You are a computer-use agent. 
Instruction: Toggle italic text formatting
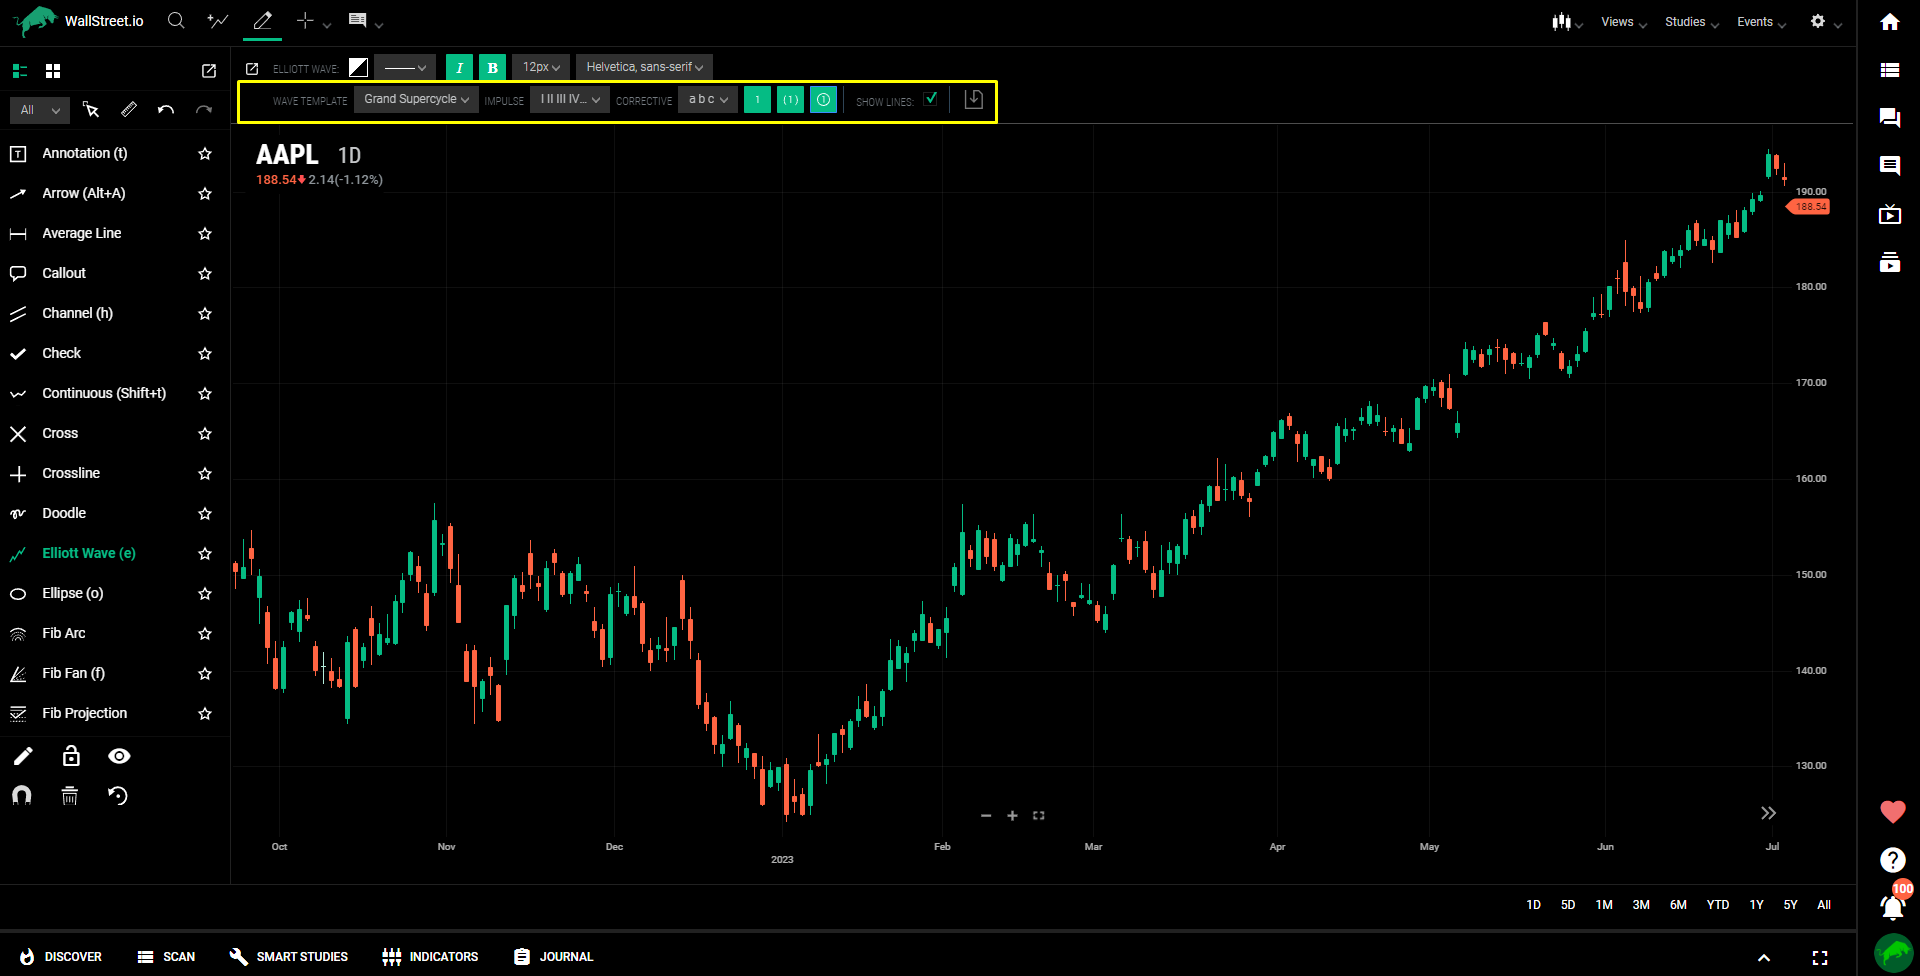tap(459, 67)
